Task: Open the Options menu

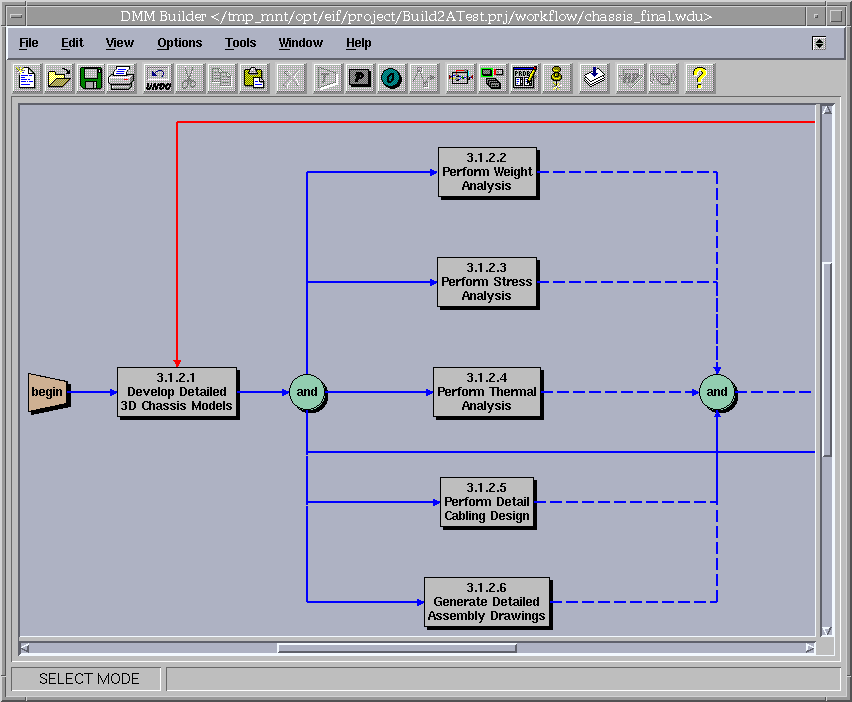Action: point(179,43)
